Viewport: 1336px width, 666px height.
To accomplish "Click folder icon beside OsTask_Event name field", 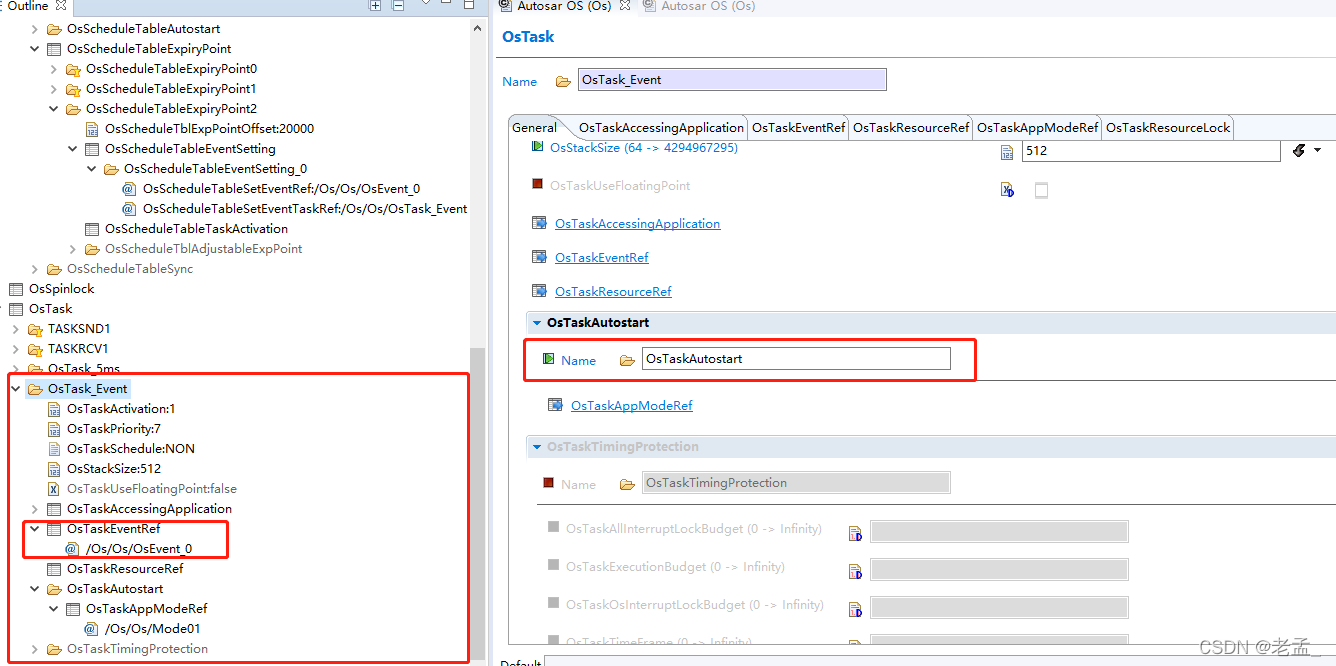I will (x=563, y=81).
